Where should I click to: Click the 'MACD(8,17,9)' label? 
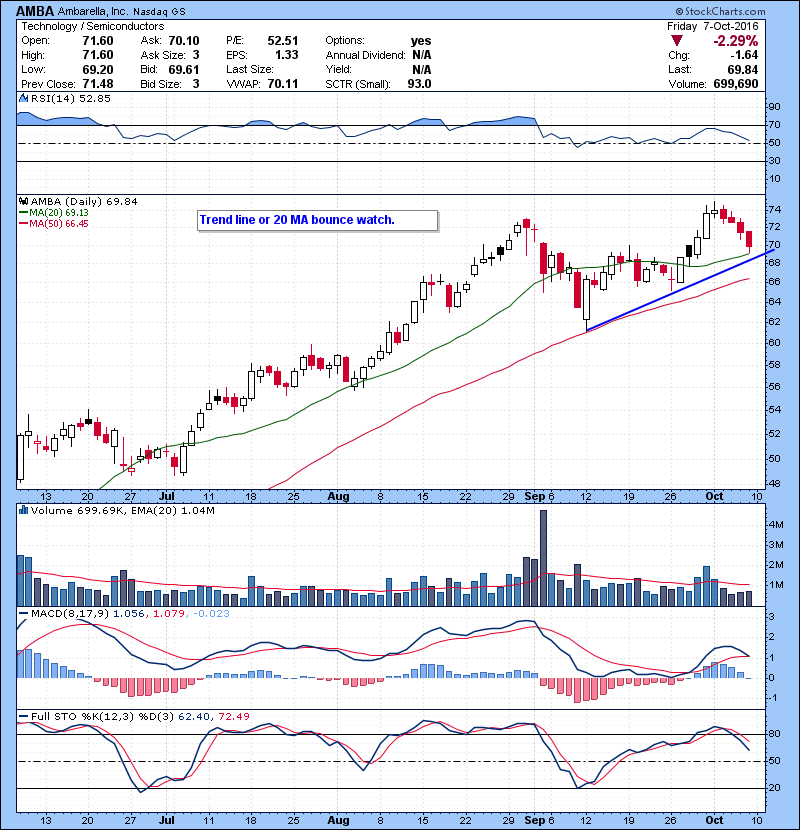click(70, 614)
